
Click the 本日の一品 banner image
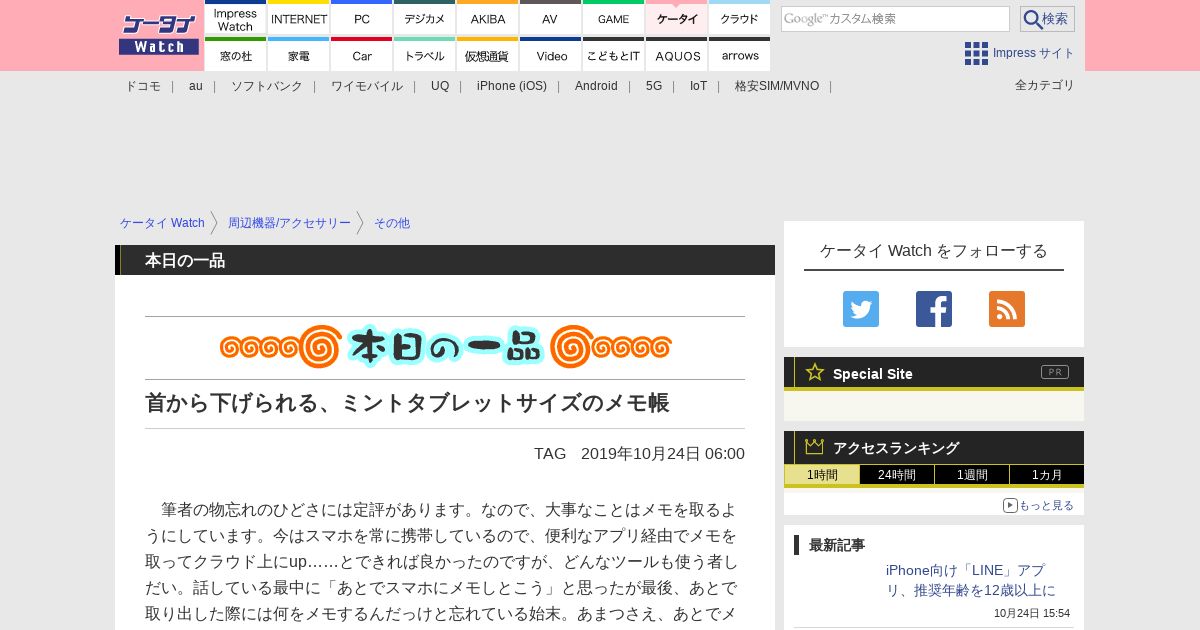(445, 347)
